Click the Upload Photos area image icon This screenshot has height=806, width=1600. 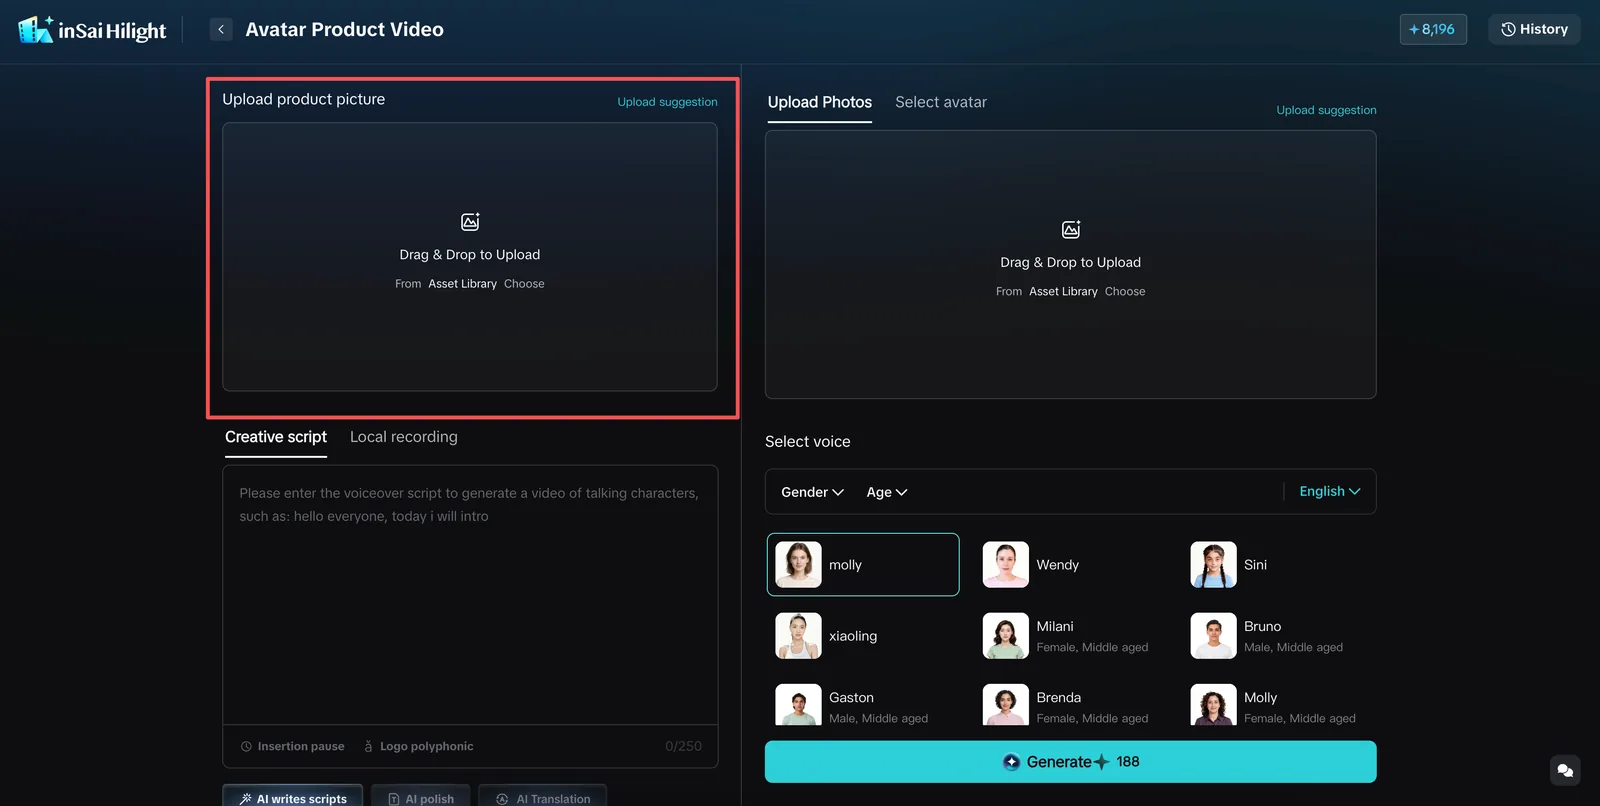click(x=1071, y=230)
